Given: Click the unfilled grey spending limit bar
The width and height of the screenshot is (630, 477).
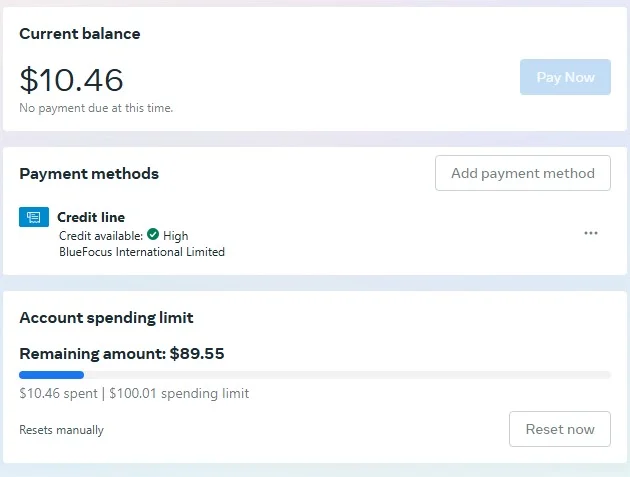Looking at the screenshot, I should [x=348, y=375].
